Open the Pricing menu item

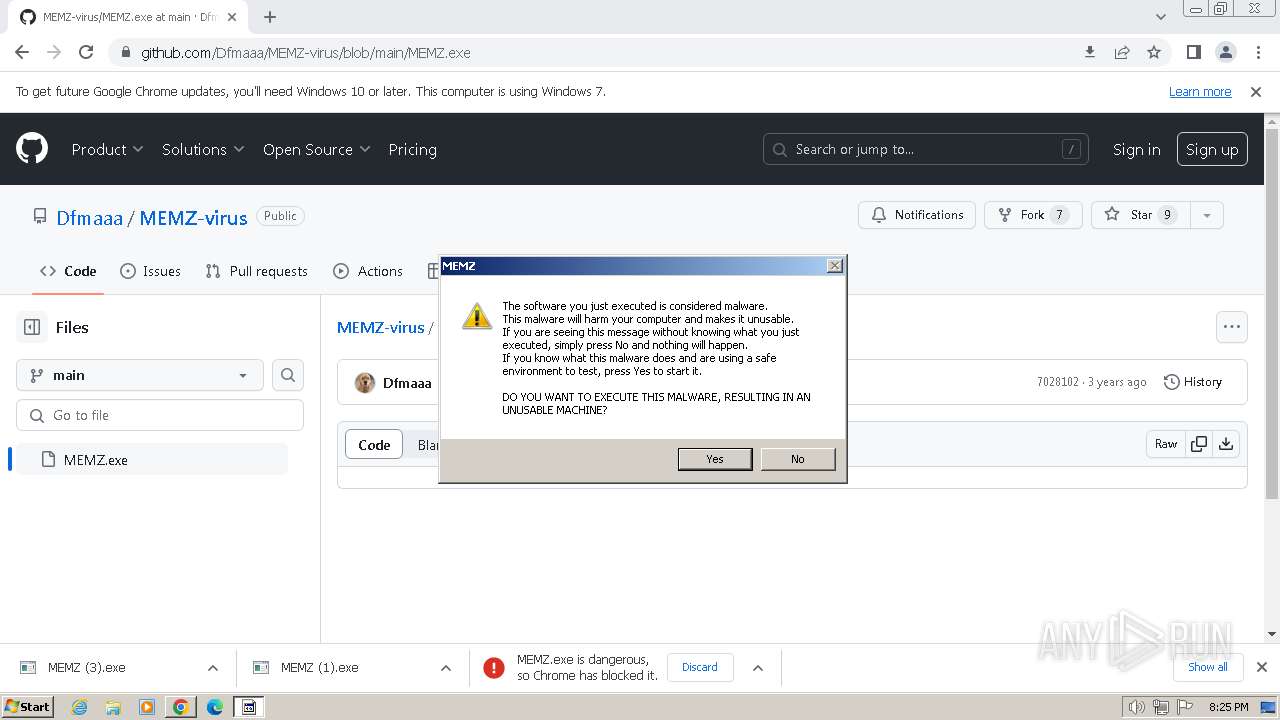[412, 149]
